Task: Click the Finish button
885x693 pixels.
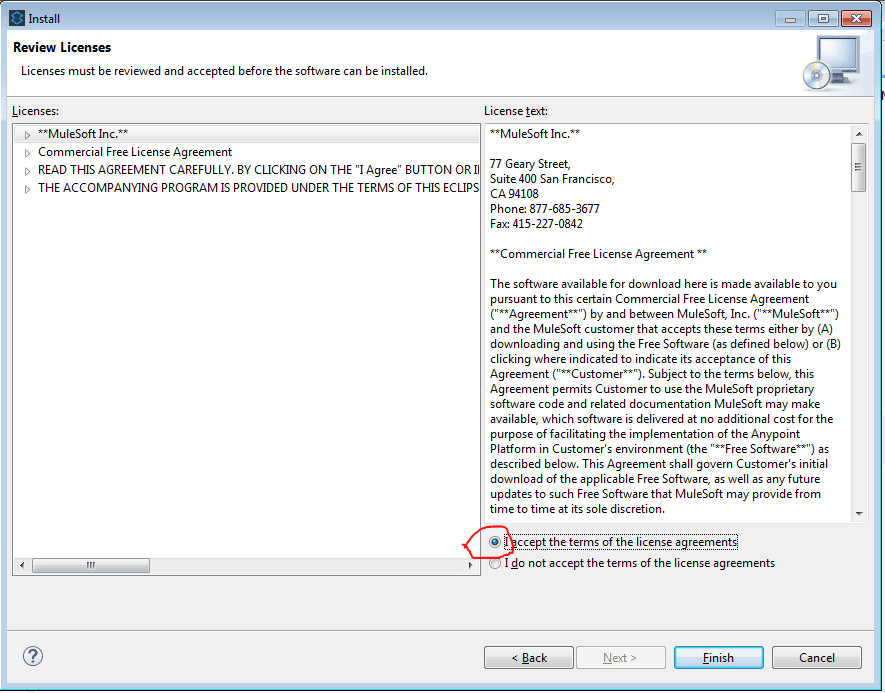Action: tap(718, 657)
